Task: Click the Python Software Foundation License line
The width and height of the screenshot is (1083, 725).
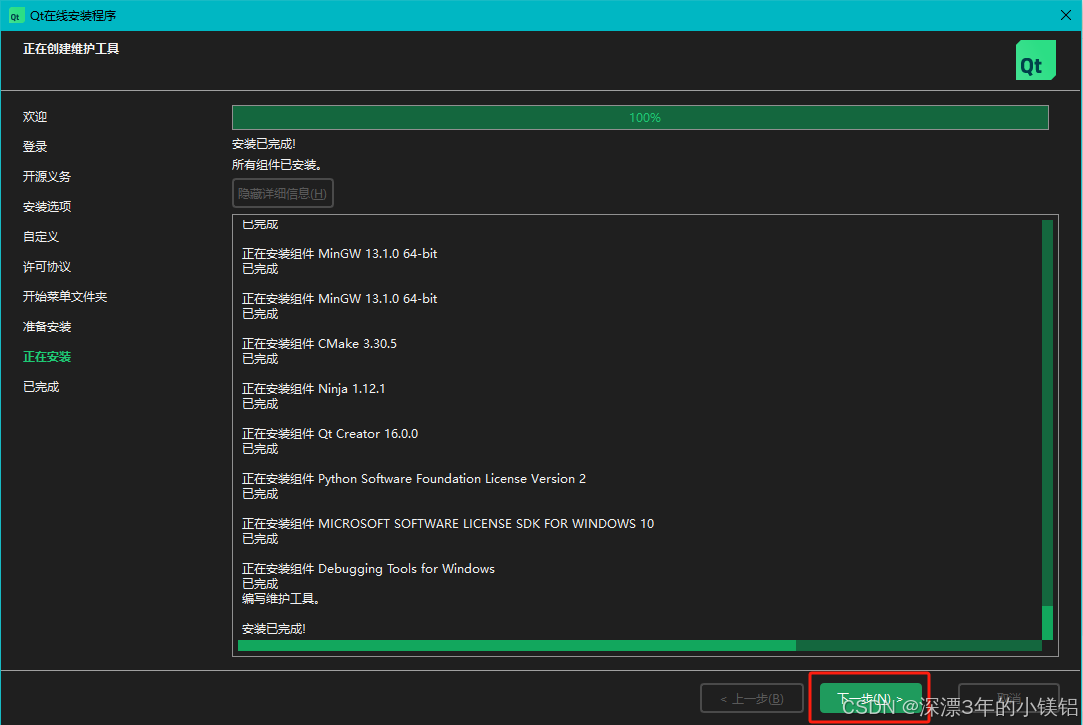Action: click(x=414, y=478)
